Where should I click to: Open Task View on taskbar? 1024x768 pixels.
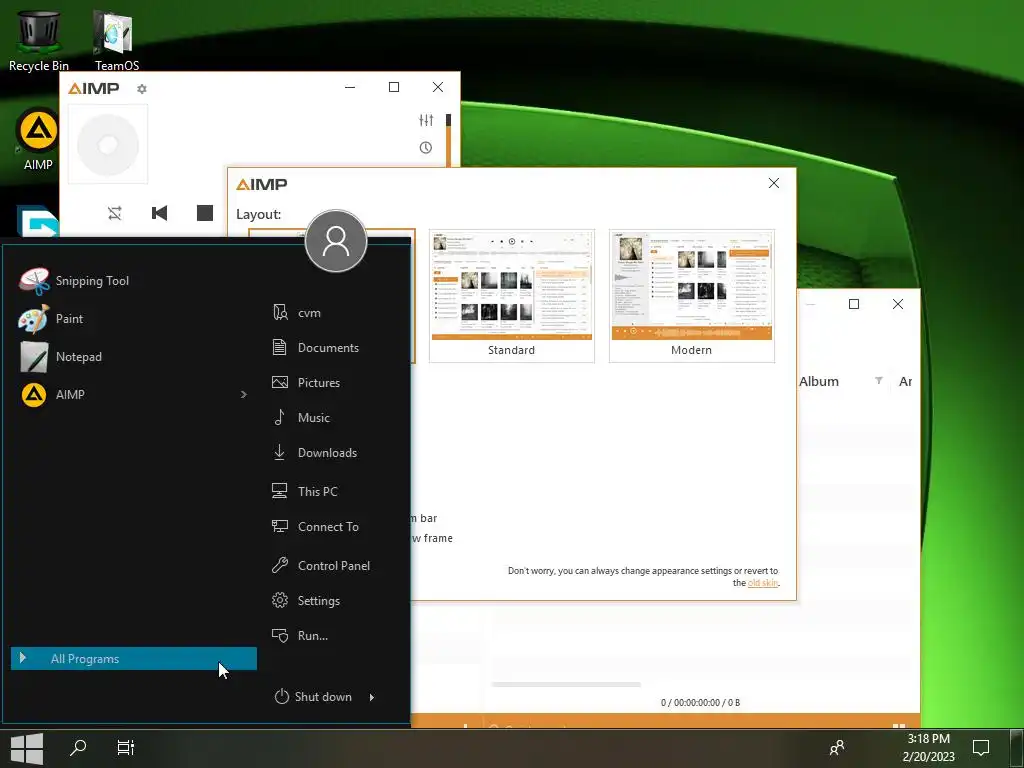[125, 747]
